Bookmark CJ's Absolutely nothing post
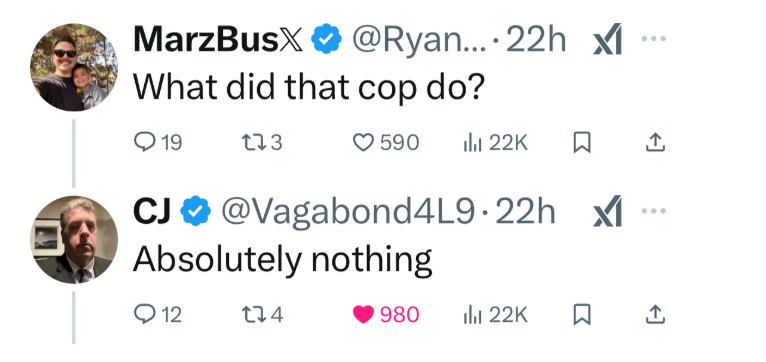The height and width of the screenshot is (362, 766). (582, 315)
